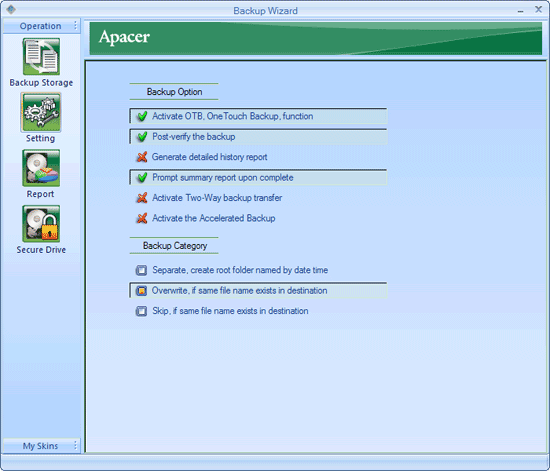The height and width of the screenshot is (471, 550).
Task: Disable Post-verify the backup option
Action: click(x=258, y=136)
